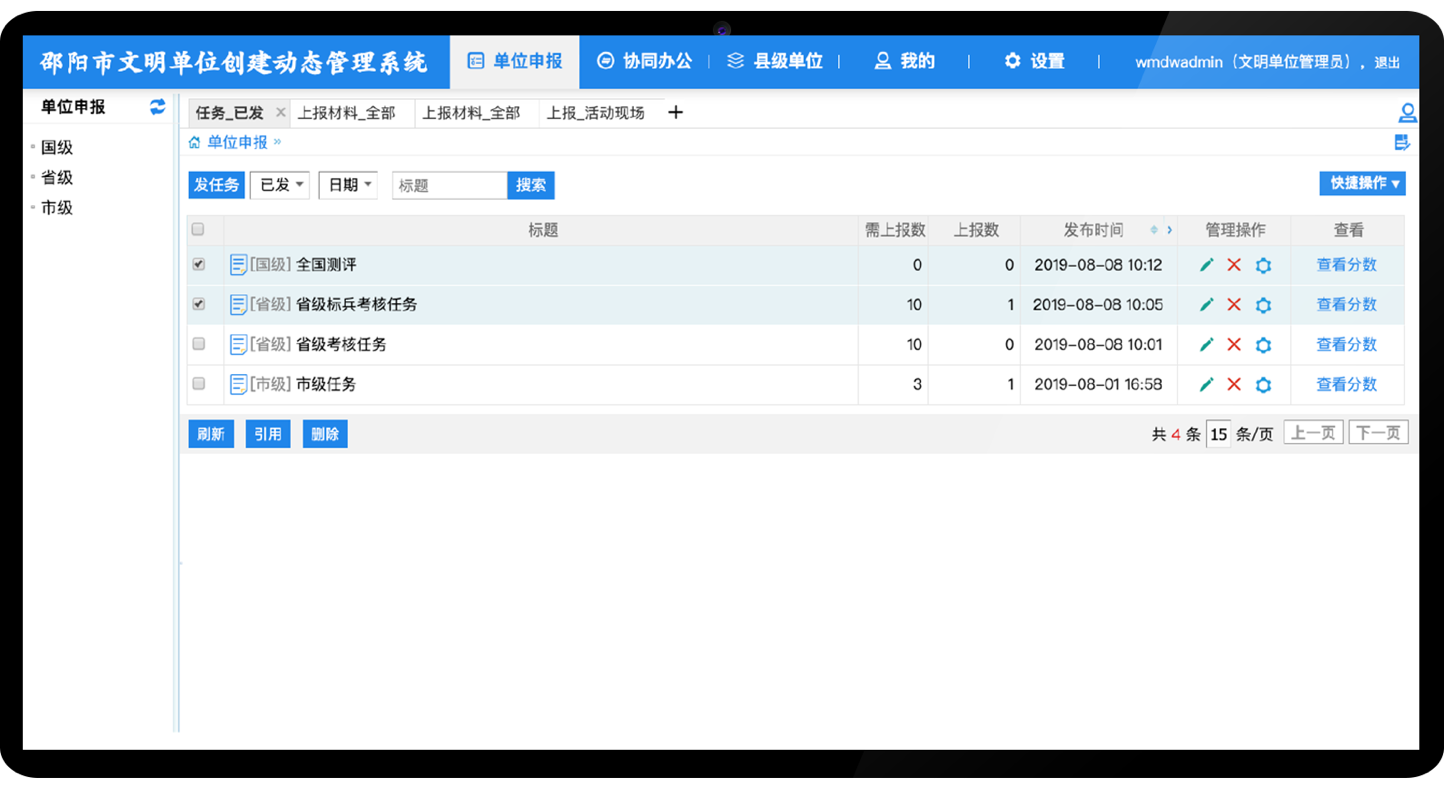Switch to the 协同办公 top menu
Screen dimensions: 1444x788
coord(645,61)
